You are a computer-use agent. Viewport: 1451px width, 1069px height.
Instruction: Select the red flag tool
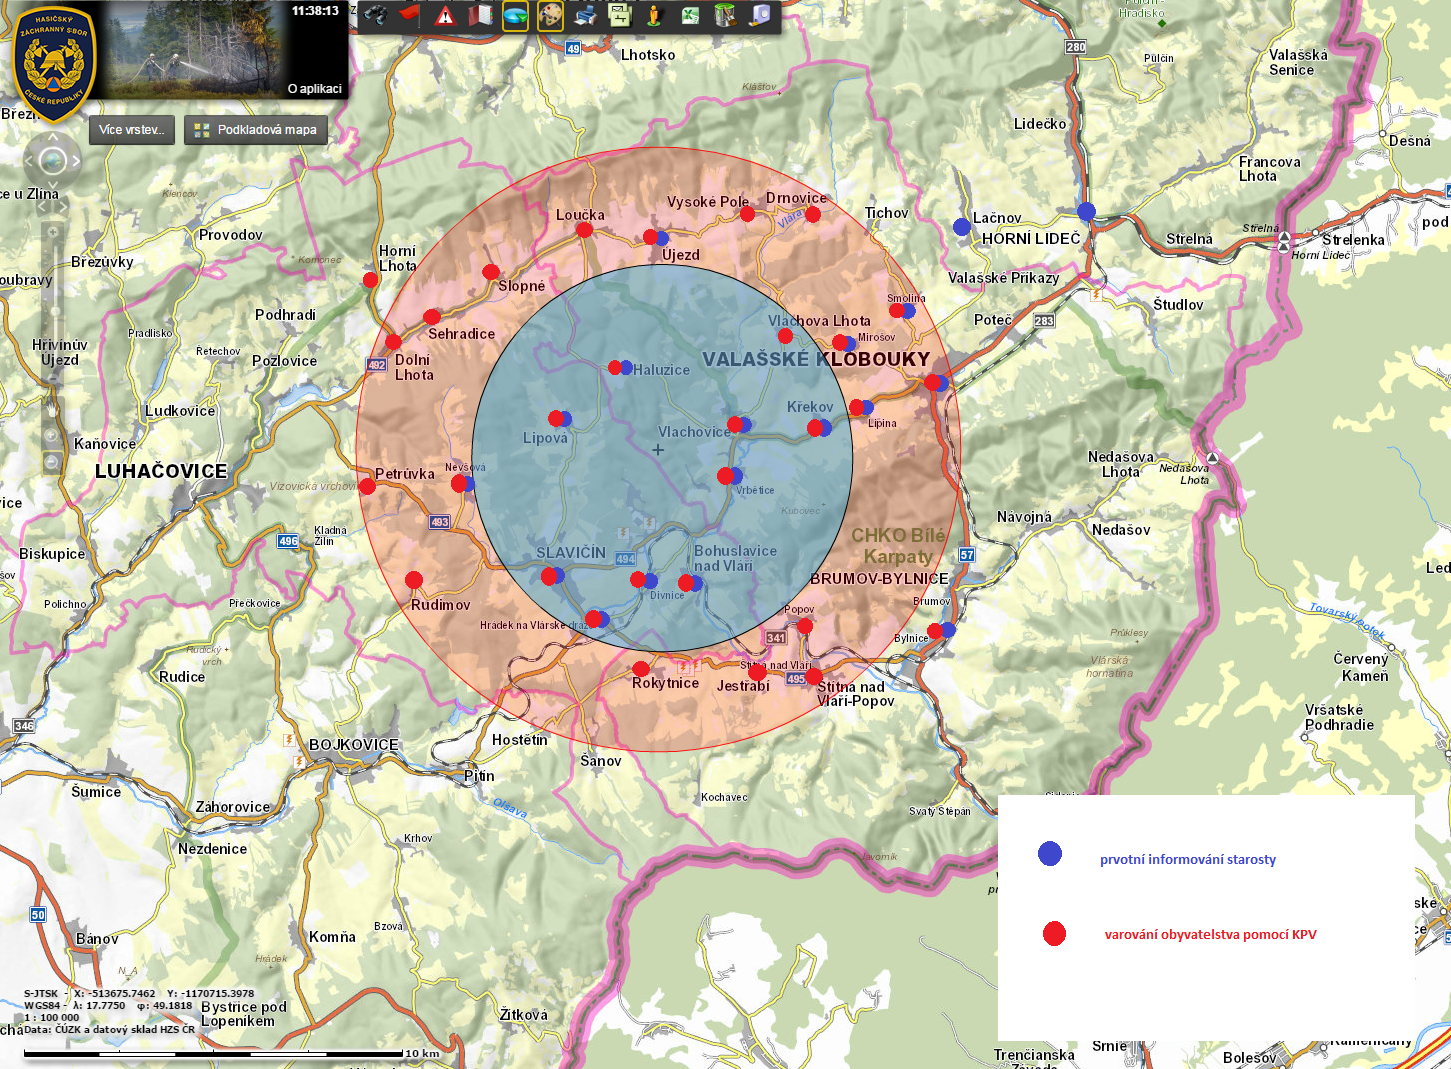(410, 15)
